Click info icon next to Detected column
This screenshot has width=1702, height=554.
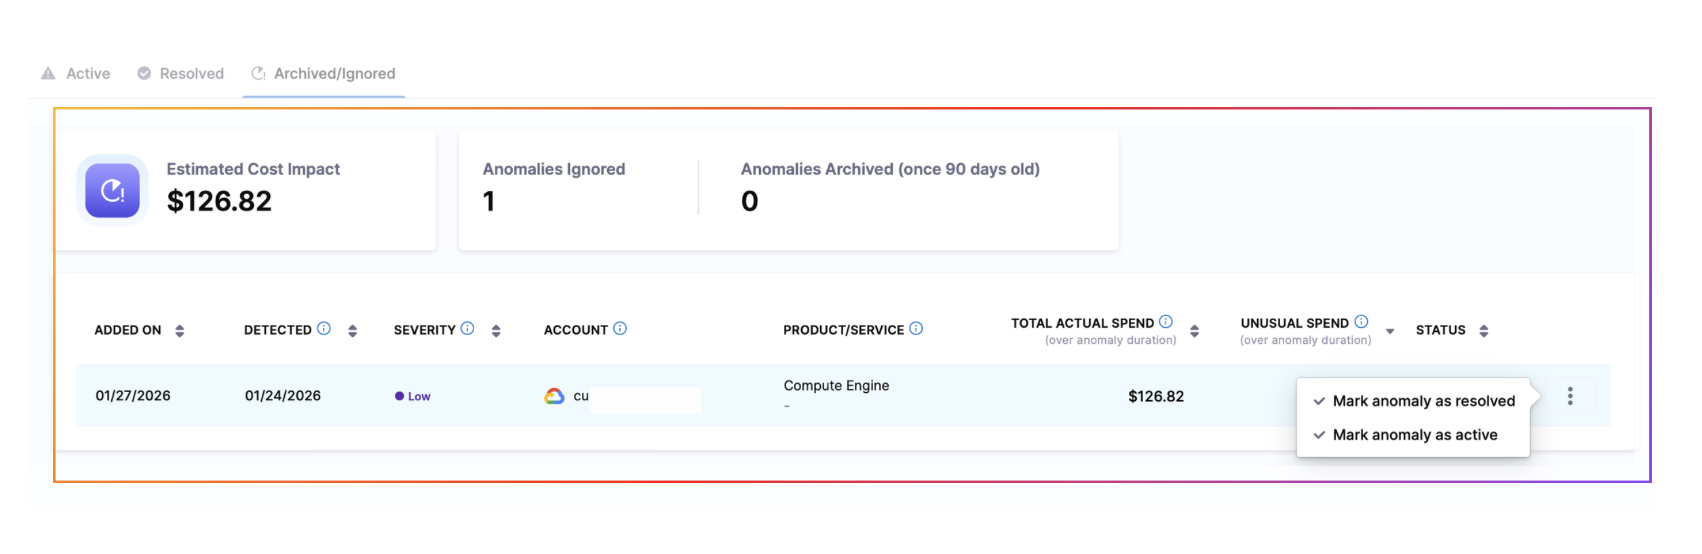point(324,329)
